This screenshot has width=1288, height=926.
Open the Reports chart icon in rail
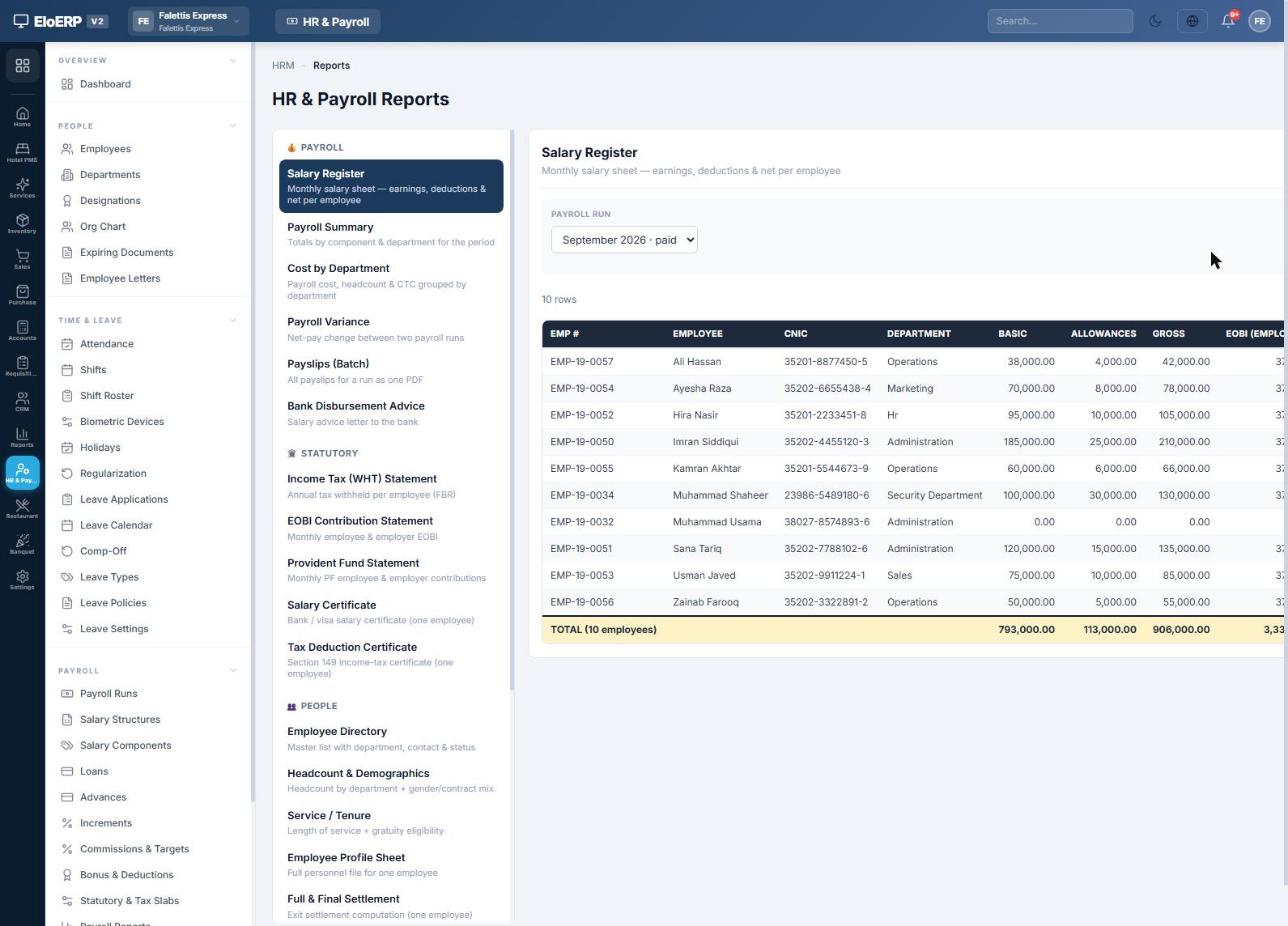coord(22,437)
